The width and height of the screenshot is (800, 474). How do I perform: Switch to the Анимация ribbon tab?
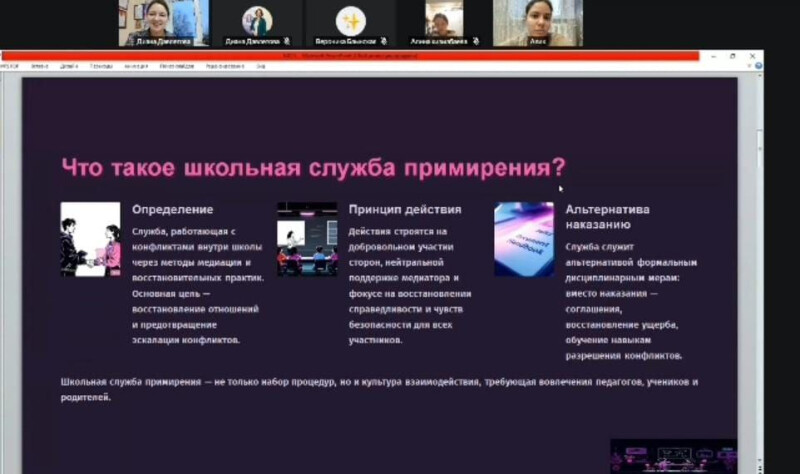(134, 67)
